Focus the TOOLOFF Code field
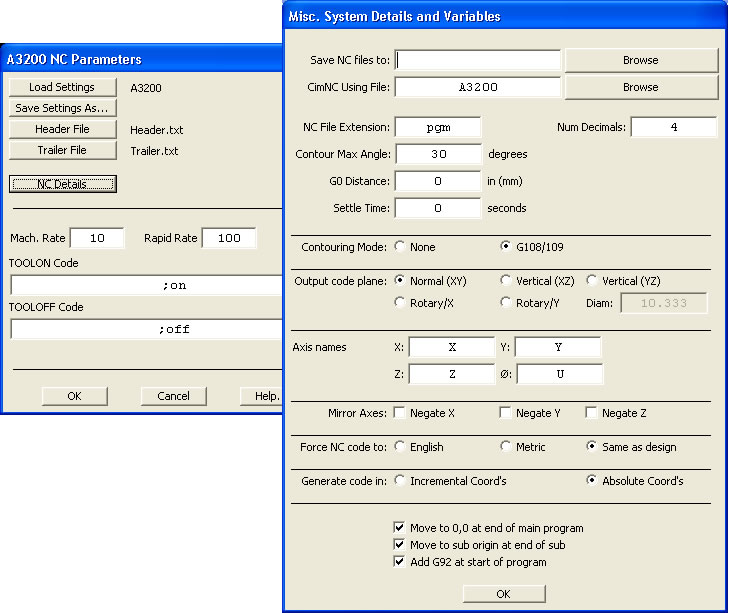This screenshot has height=613, width=736. point(146,329)
